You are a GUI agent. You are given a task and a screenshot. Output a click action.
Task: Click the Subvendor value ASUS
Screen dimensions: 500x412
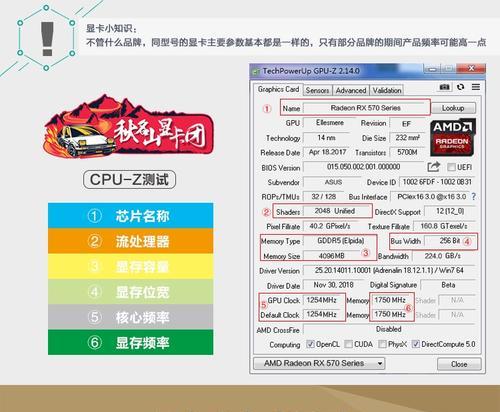point(333,182)
